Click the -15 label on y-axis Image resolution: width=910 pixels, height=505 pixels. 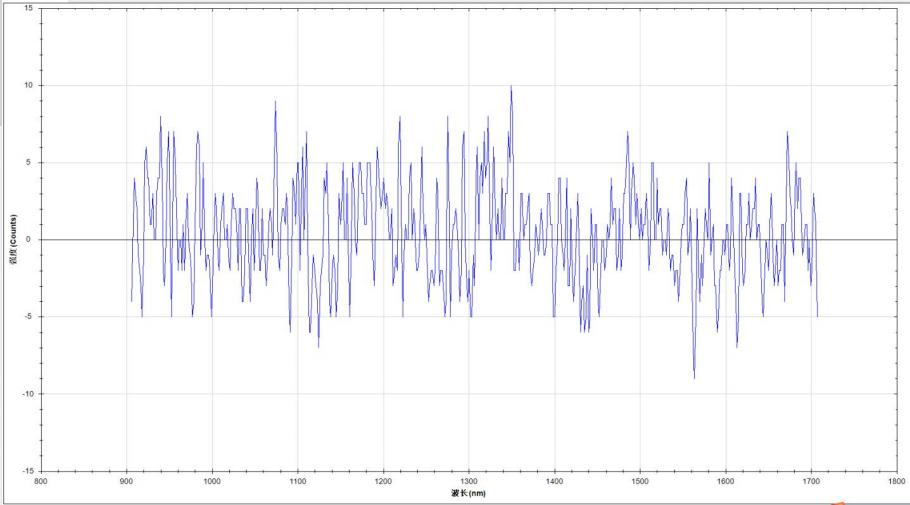click(x=26, y=470)
